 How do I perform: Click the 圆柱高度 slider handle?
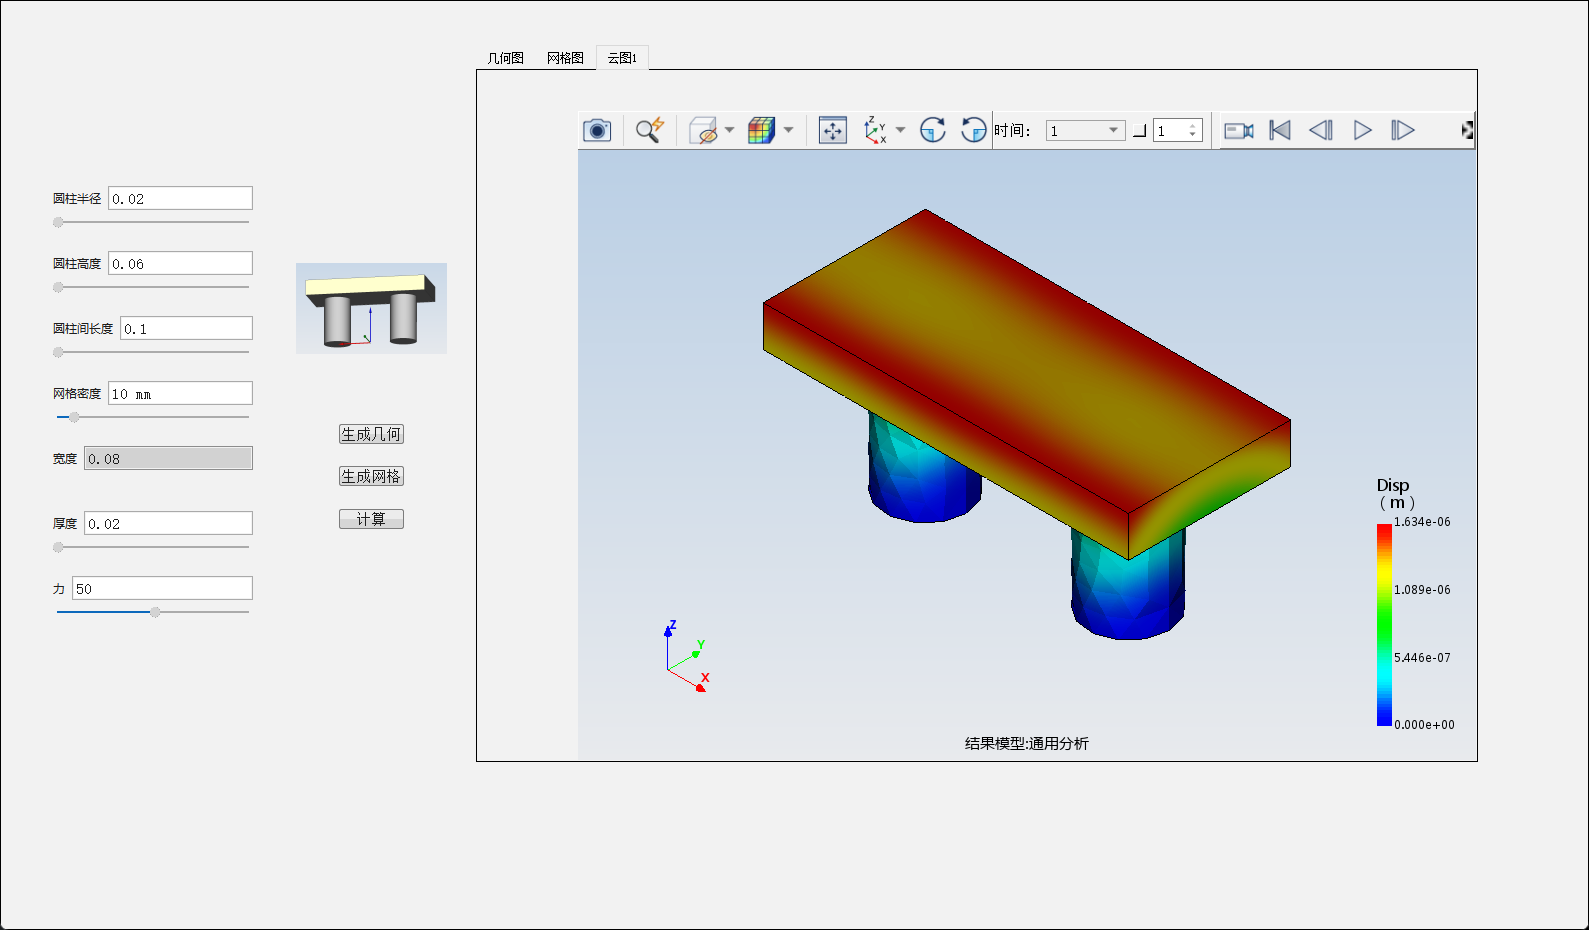tap(58, 287)
